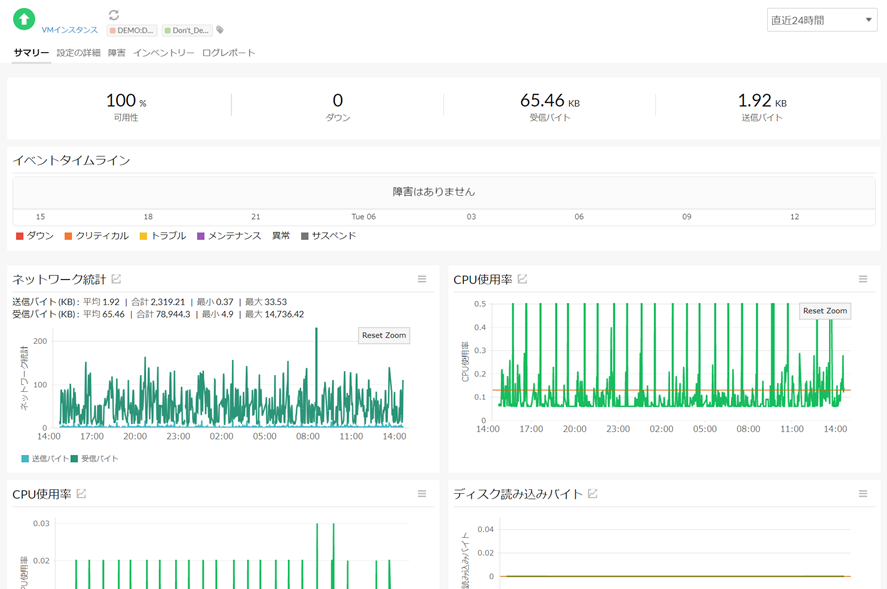Open ディスク読み込みバイト pop-out icon
Image resolution: width=887 pixels, height=589 pixels.
[x=593, y=494]
